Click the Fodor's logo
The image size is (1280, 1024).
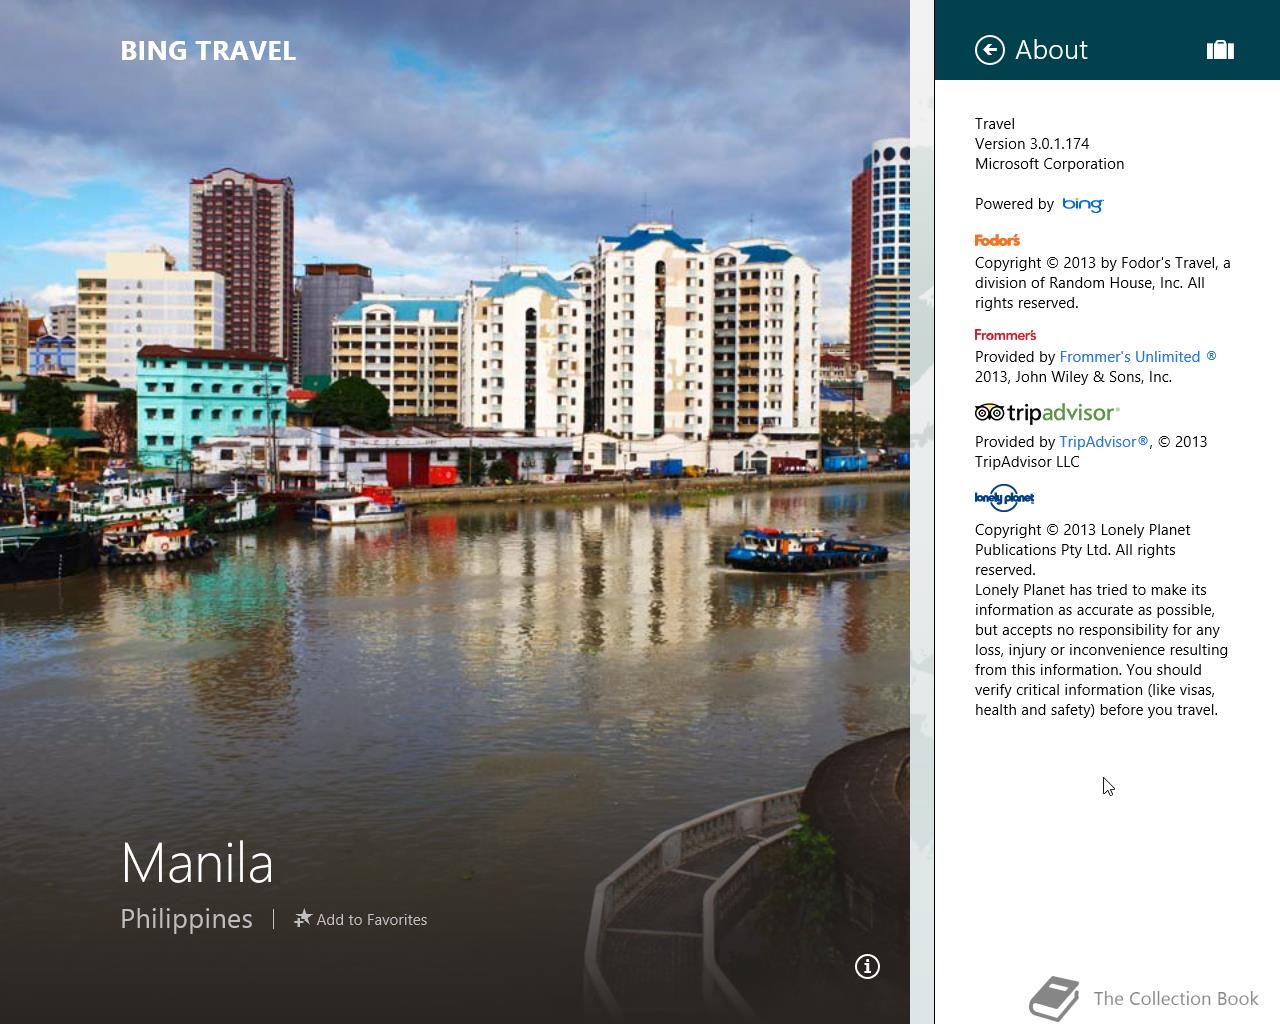pyautogui.click(x=997, y=240)
